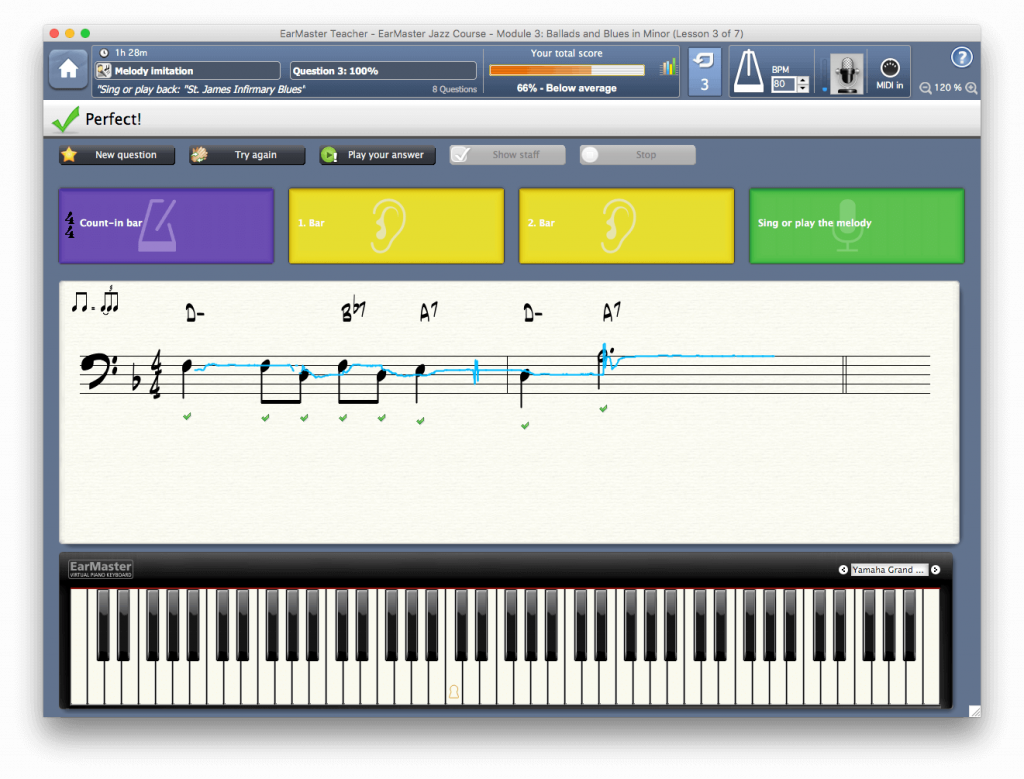The height and width of the screenshot is (779, 1024).
Task: Open the Yamaha Grand instrument selector
Action: pos(889,570)
